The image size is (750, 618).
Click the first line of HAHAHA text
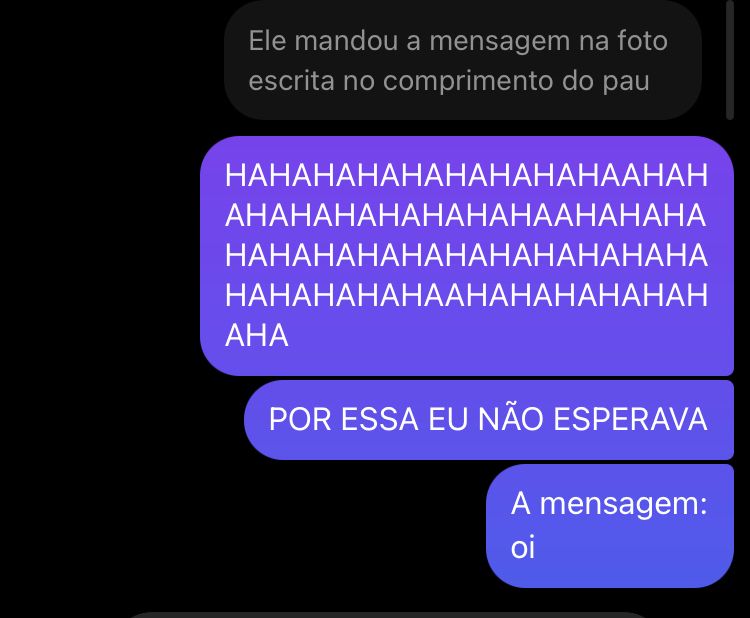click(x=466, y=176)
